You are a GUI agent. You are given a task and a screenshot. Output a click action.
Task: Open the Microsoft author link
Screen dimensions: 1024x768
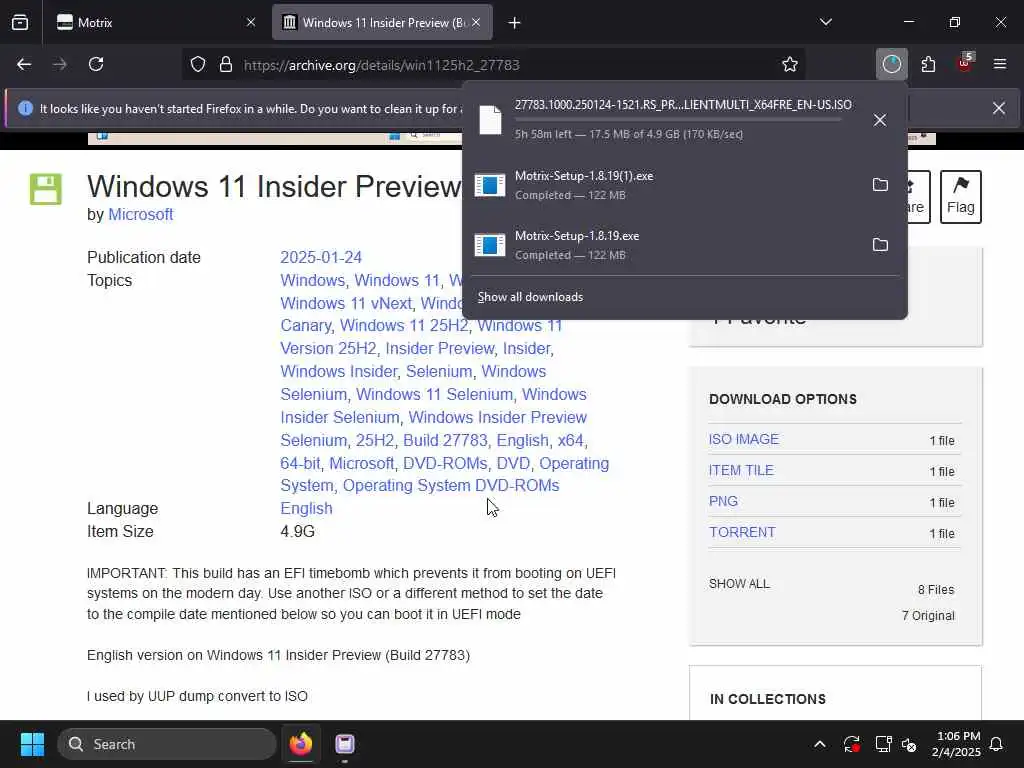pos(140,214)
